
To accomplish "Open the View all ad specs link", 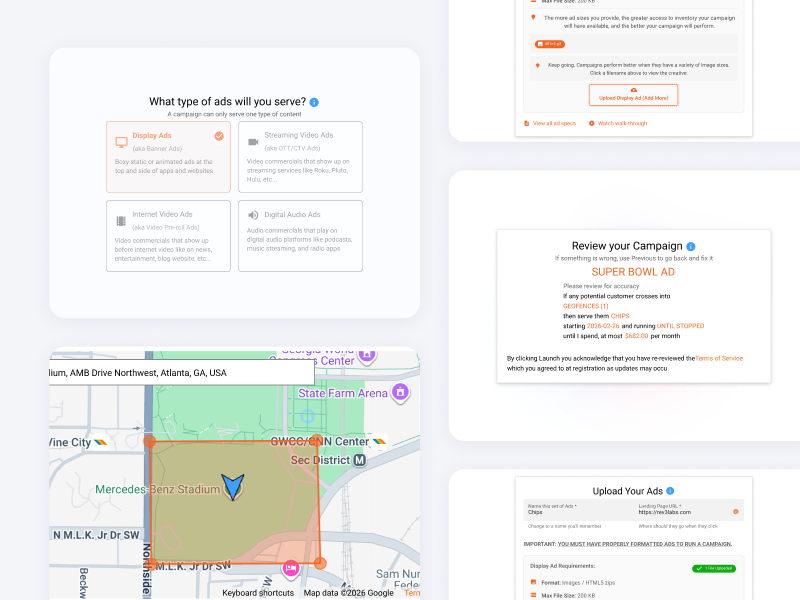I will pyautogui.click(x=553, y=123).
